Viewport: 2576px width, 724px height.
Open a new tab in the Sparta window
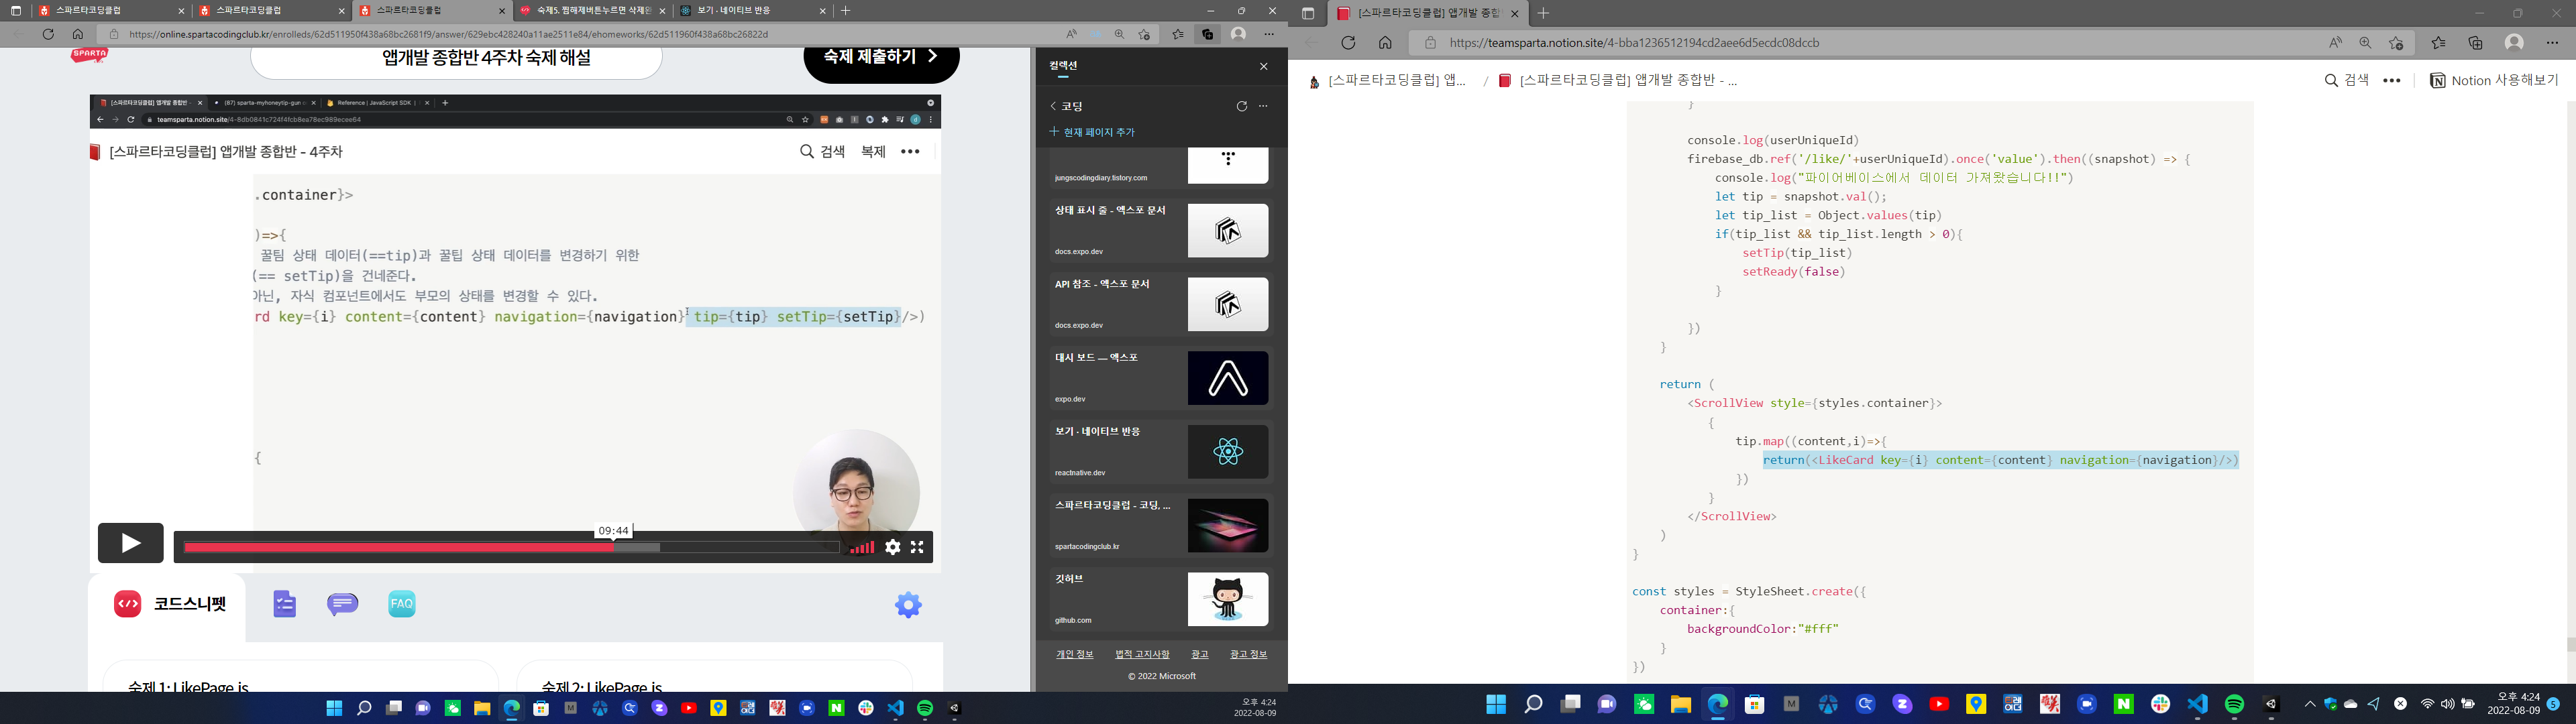(846, 11)
